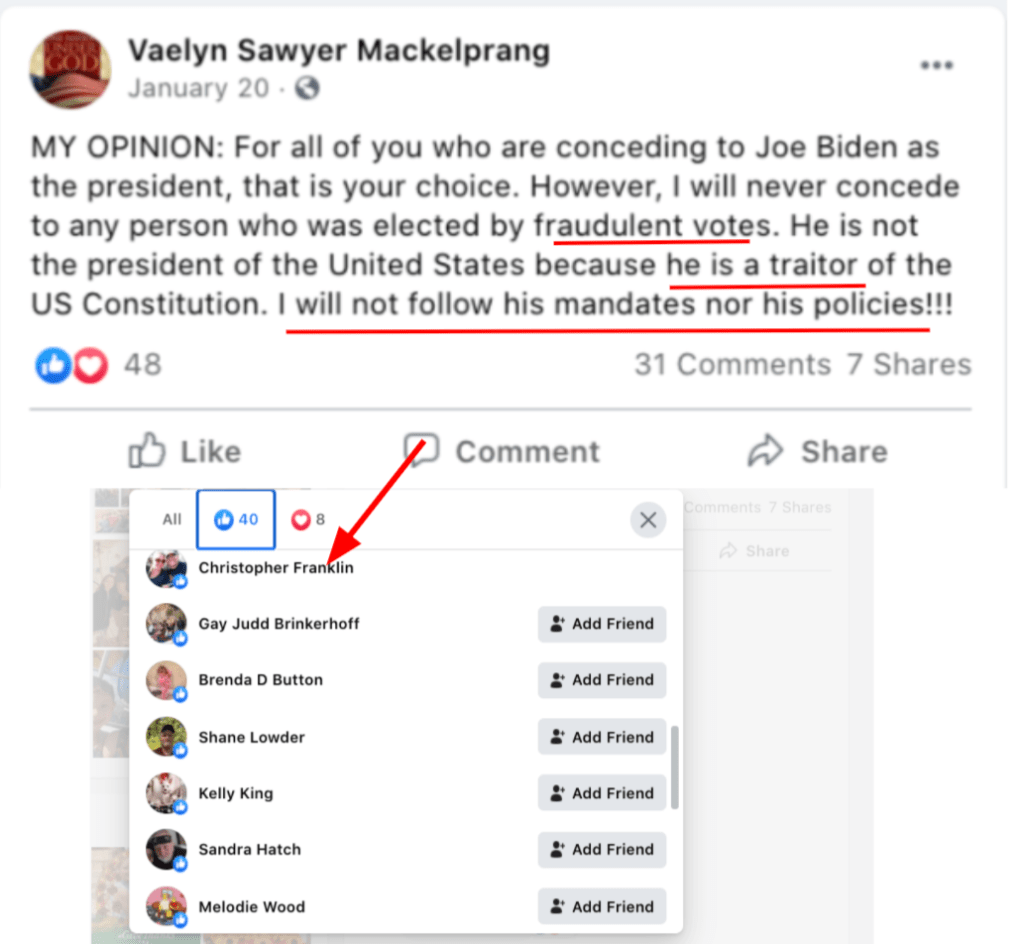Click Add Friend next to Shane Lowder
The width and height of the screenshot is (1023, 944).
pyautogui.click(x=602, y=737)
